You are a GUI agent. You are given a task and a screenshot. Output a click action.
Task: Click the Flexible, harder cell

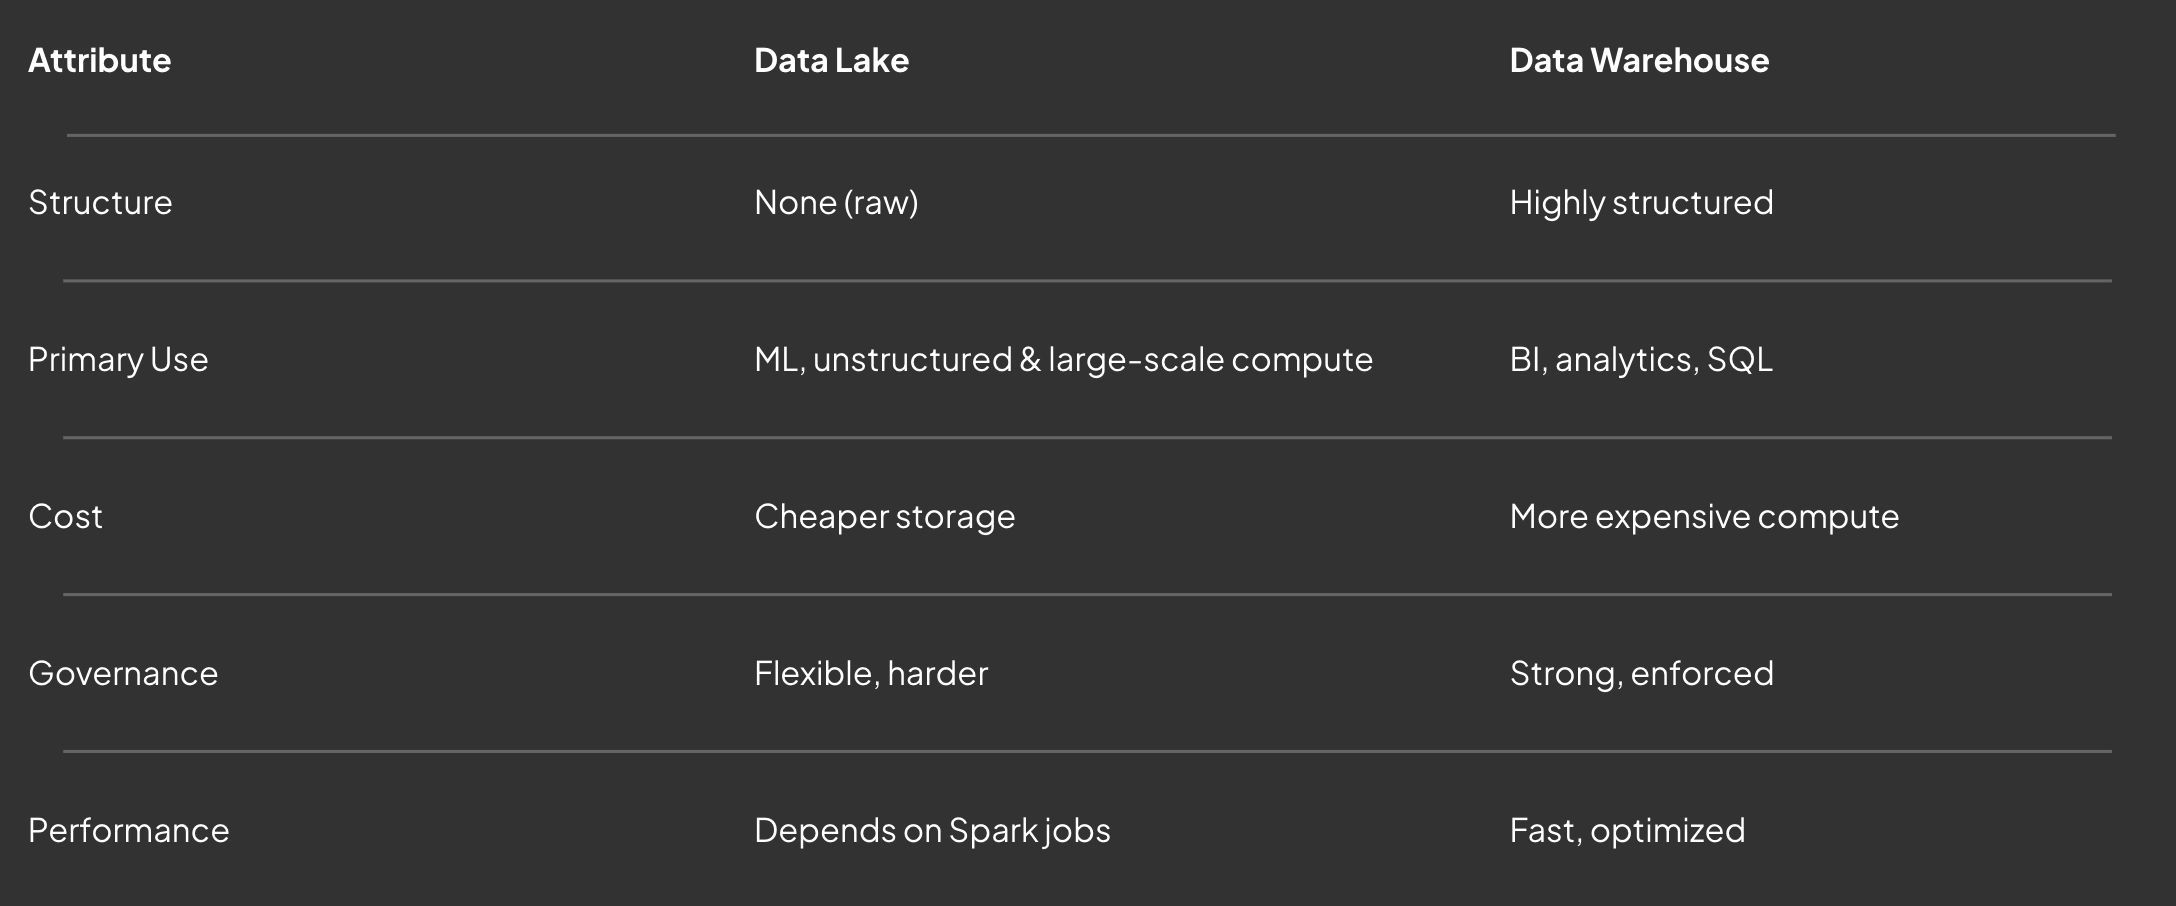point(871,674)
